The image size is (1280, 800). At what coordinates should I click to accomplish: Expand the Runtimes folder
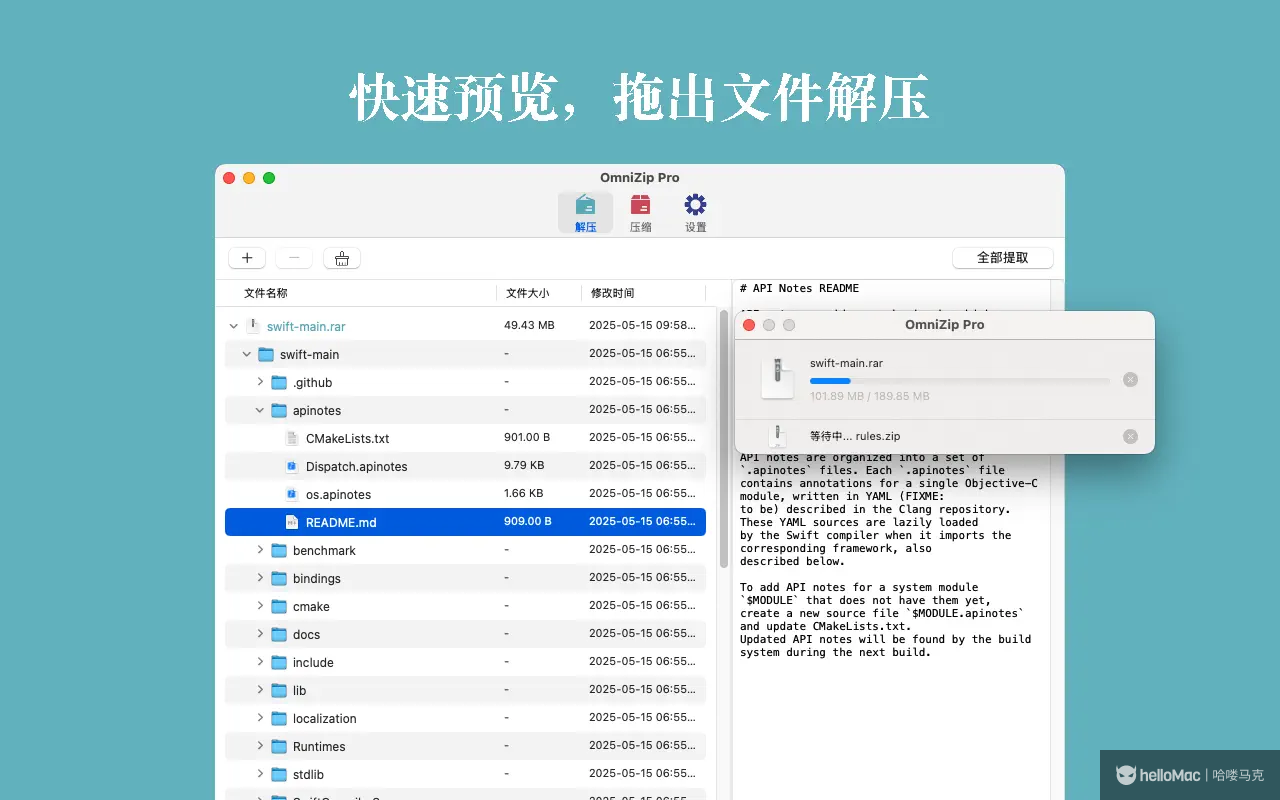tap(260, 746)
